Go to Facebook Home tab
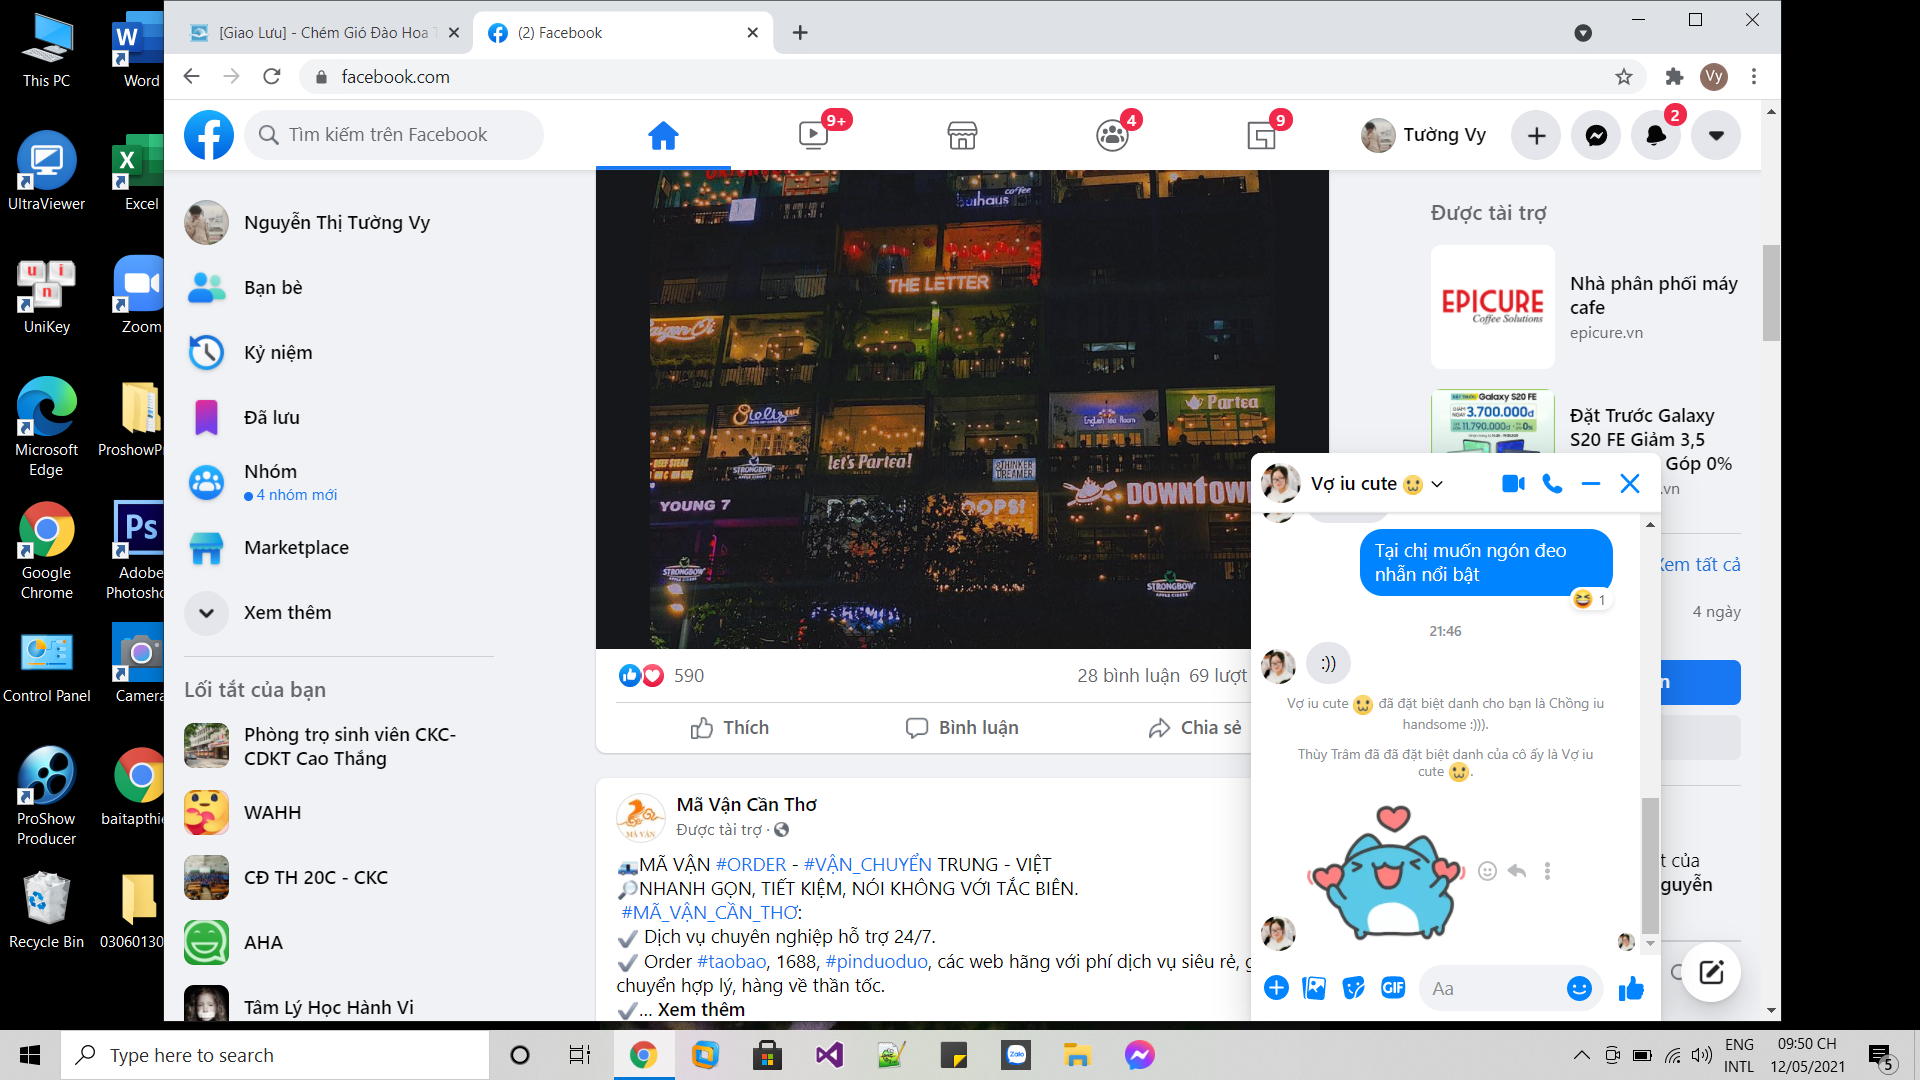Viewport: 1920px width, 1080px height. pos(663,135)
